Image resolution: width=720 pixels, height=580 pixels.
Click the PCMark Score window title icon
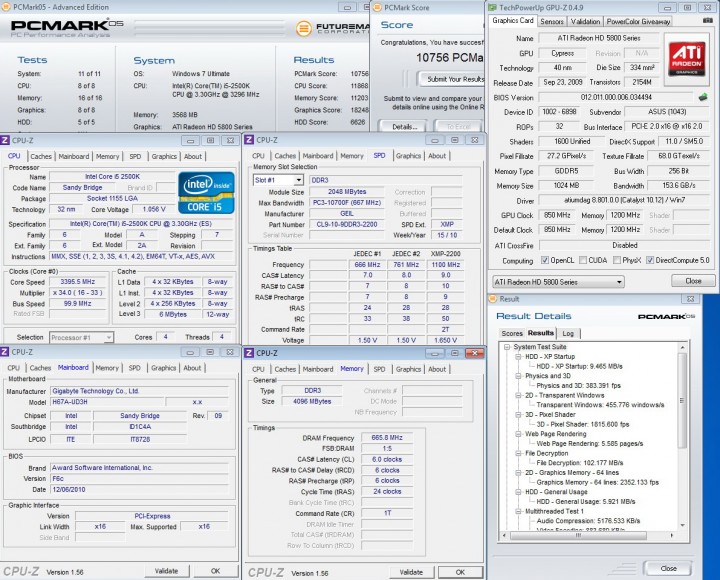pyautogui.click(x=377, y=7)
